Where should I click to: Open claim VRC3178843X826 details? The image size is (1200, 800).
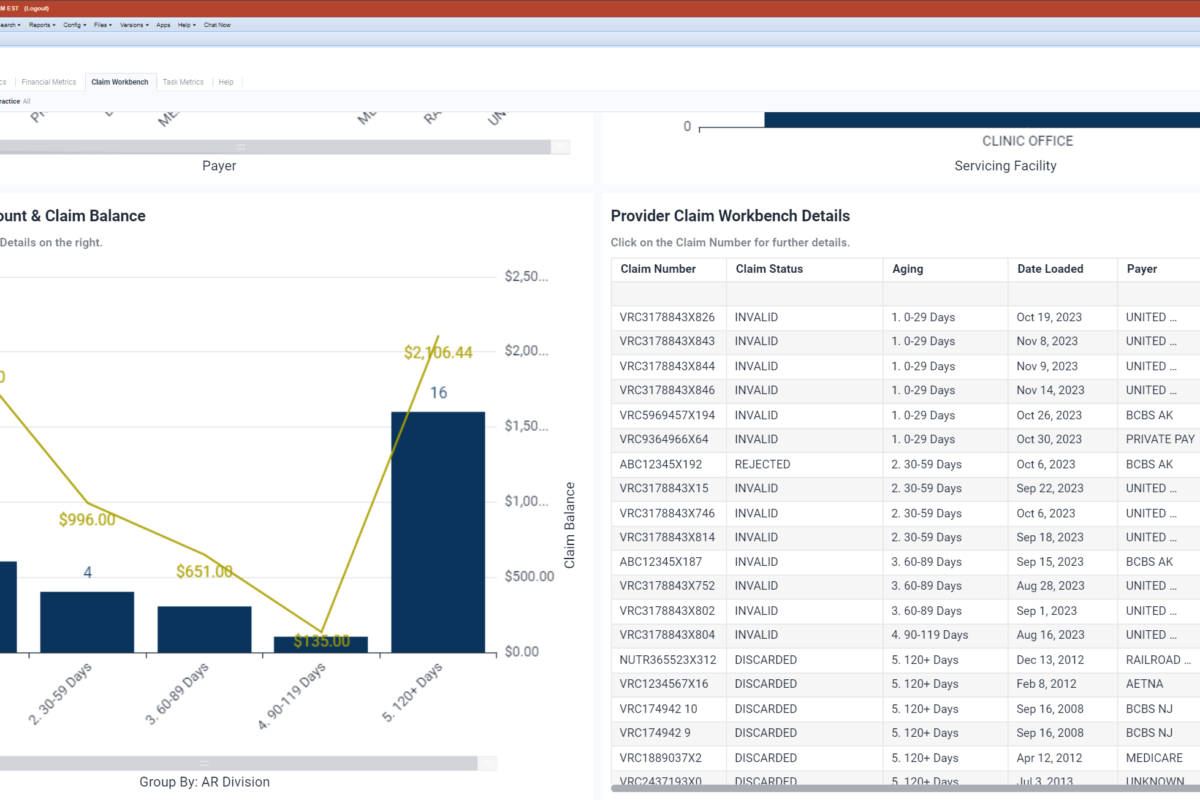pos(667,317)
